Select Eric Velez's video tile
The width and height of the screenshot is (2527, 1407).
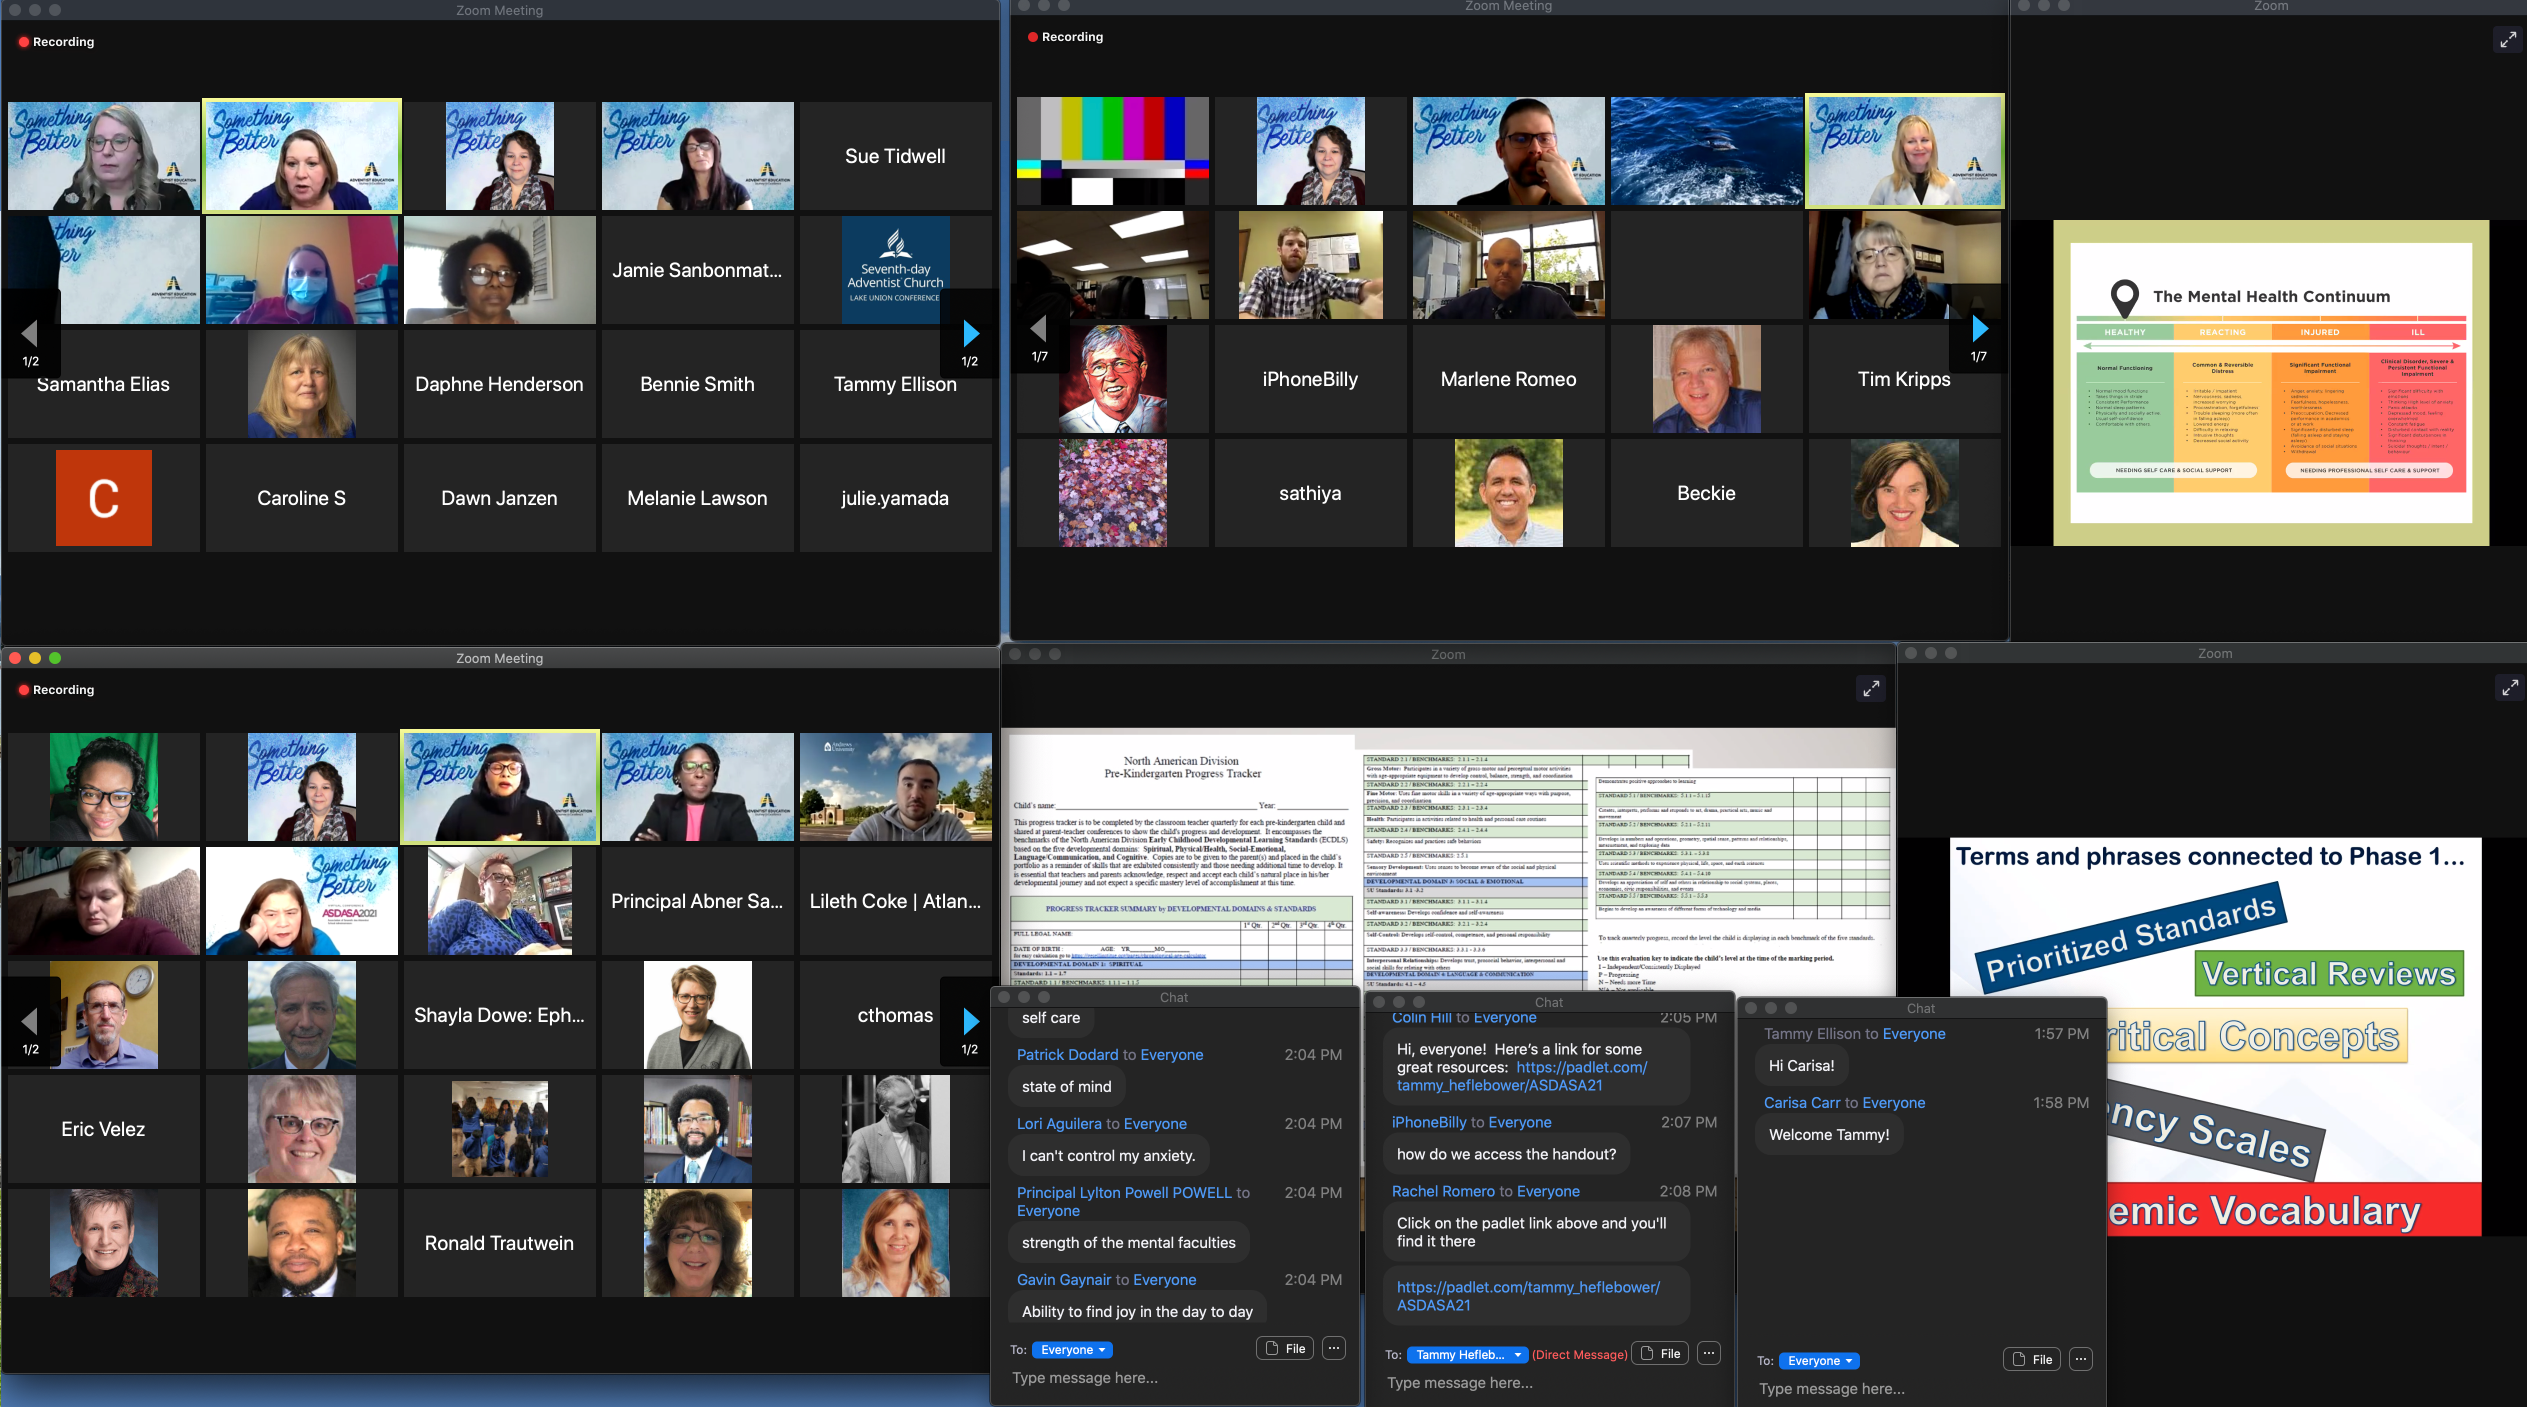(x=103, y=1128)
